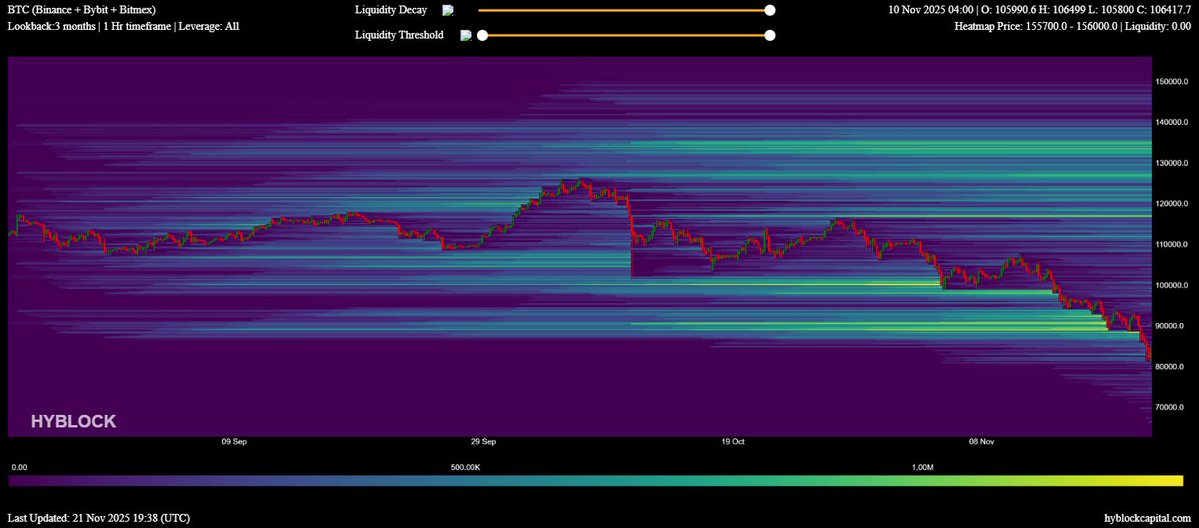
Task: Click the info icon beside Liquidity Threshold
Action: tap(466, 35)
